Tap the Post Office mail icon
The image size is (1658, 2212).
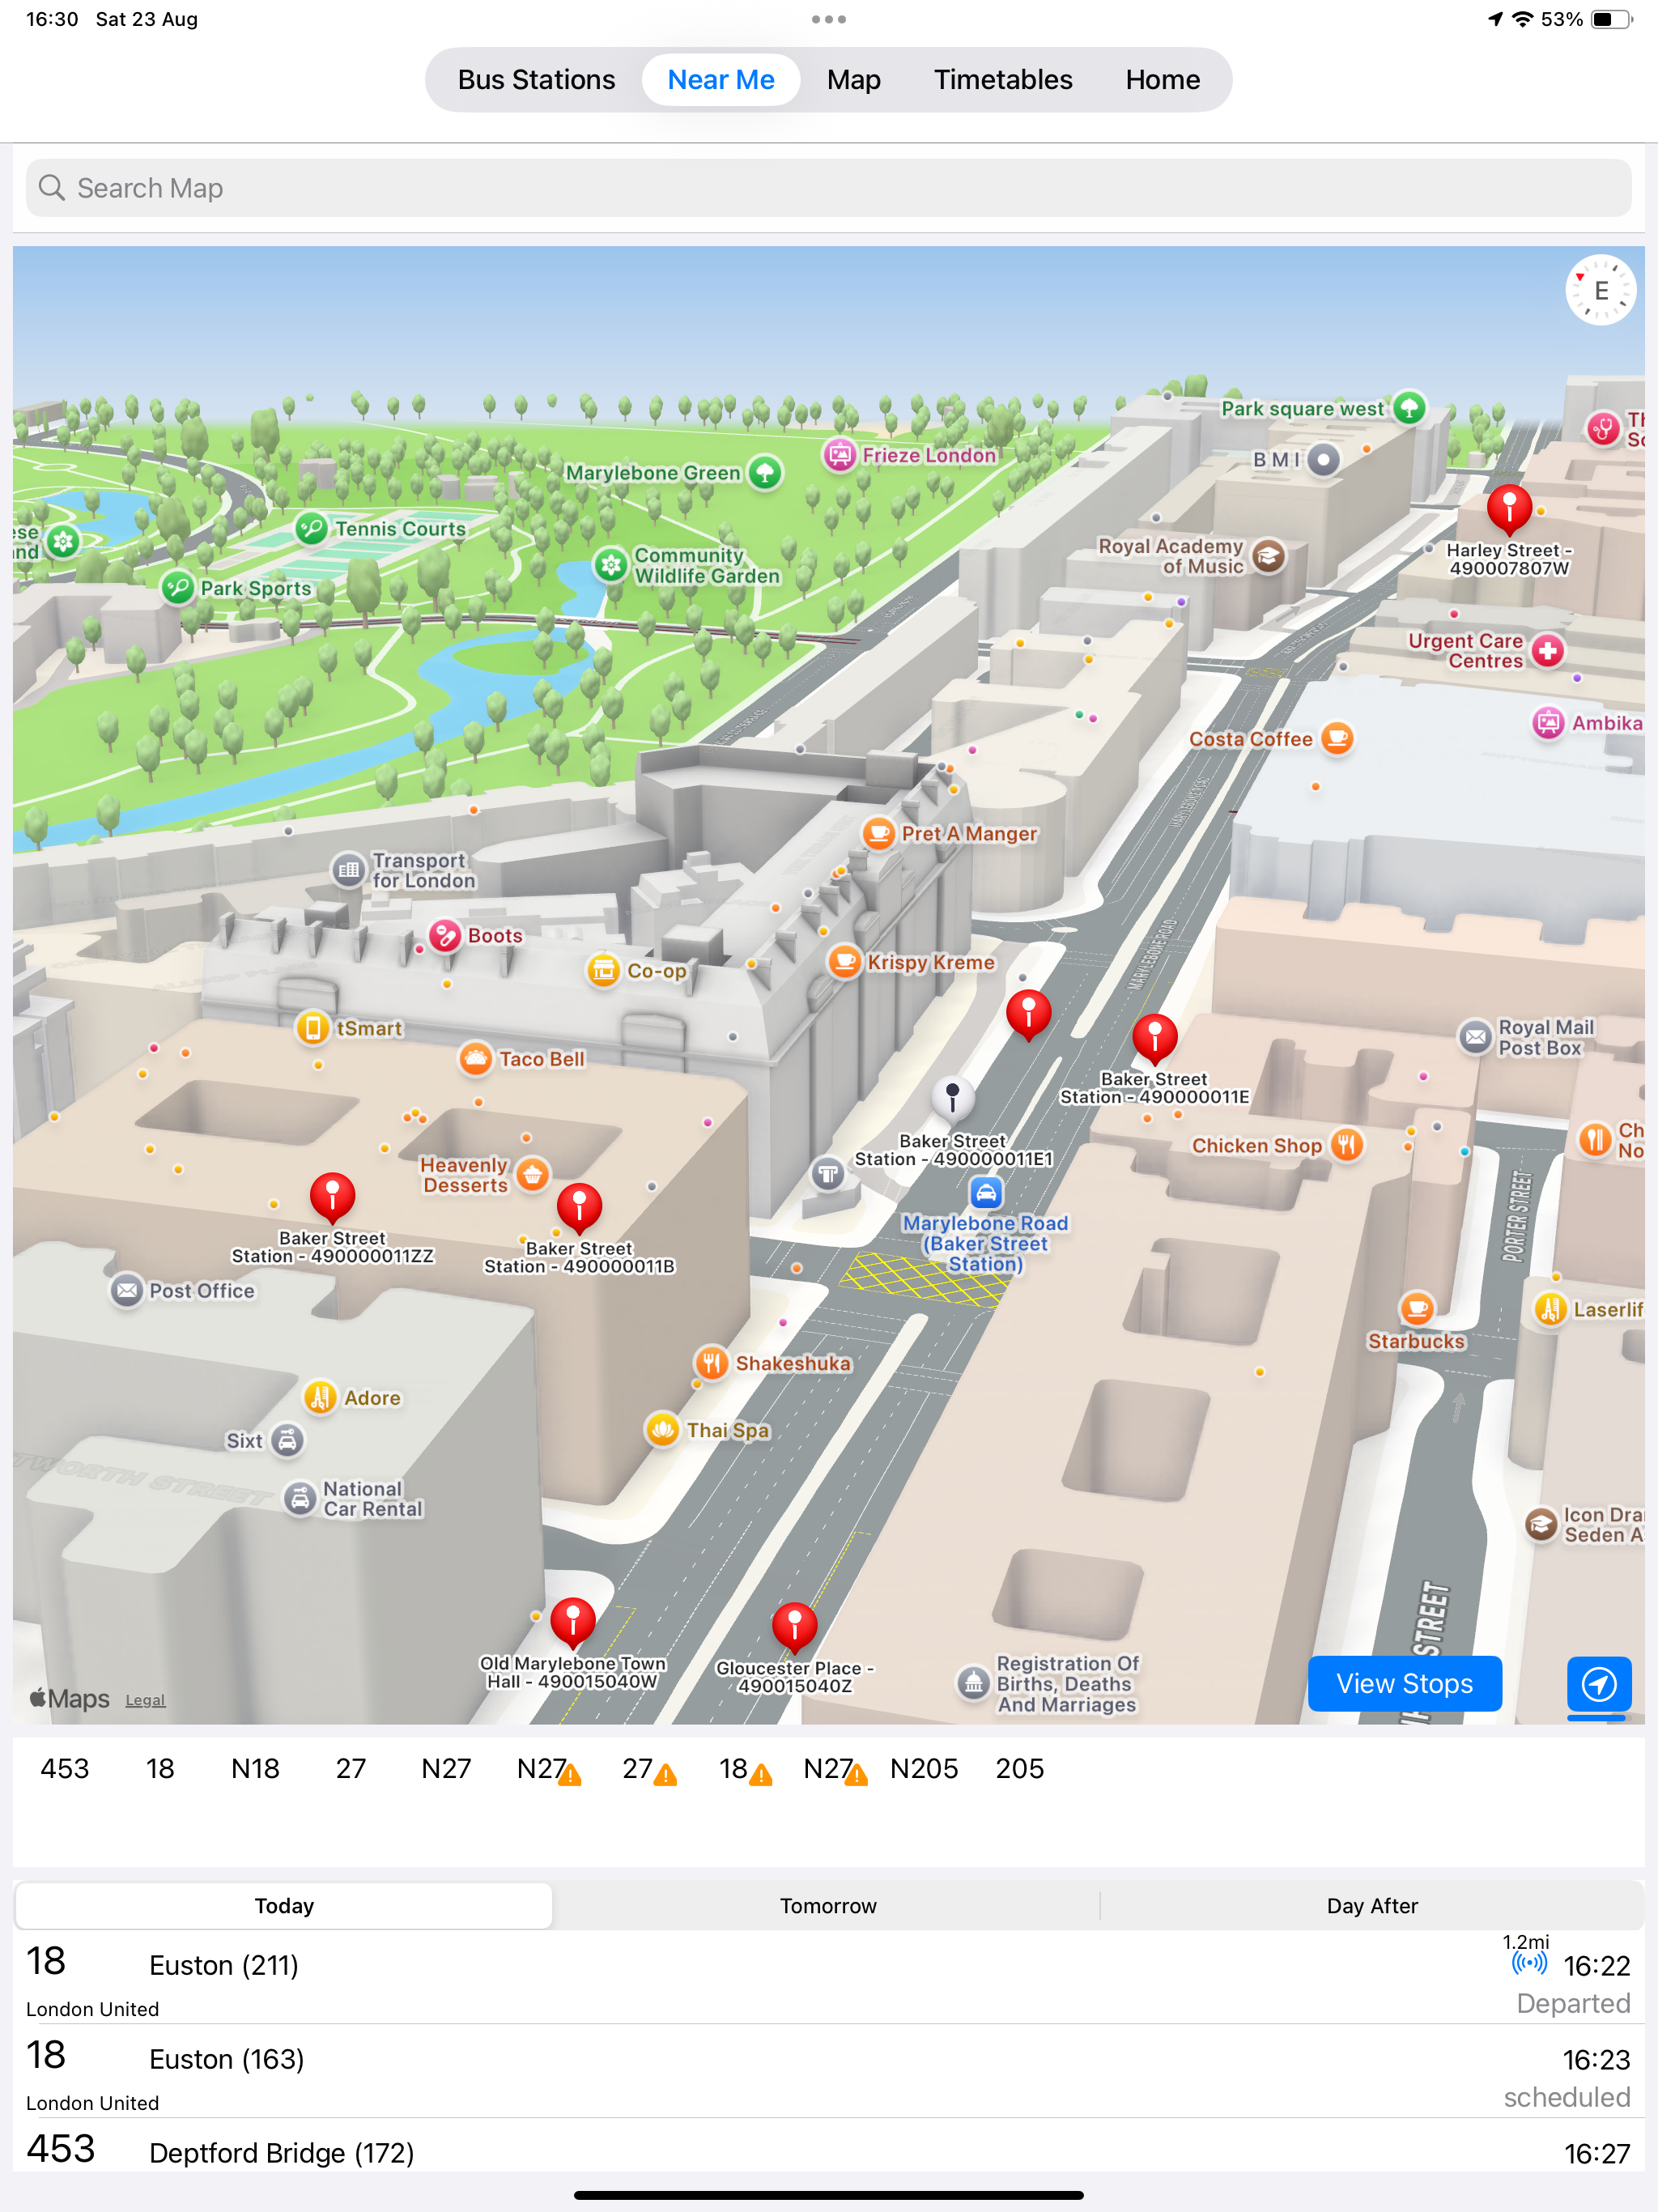pos(127,1290)
